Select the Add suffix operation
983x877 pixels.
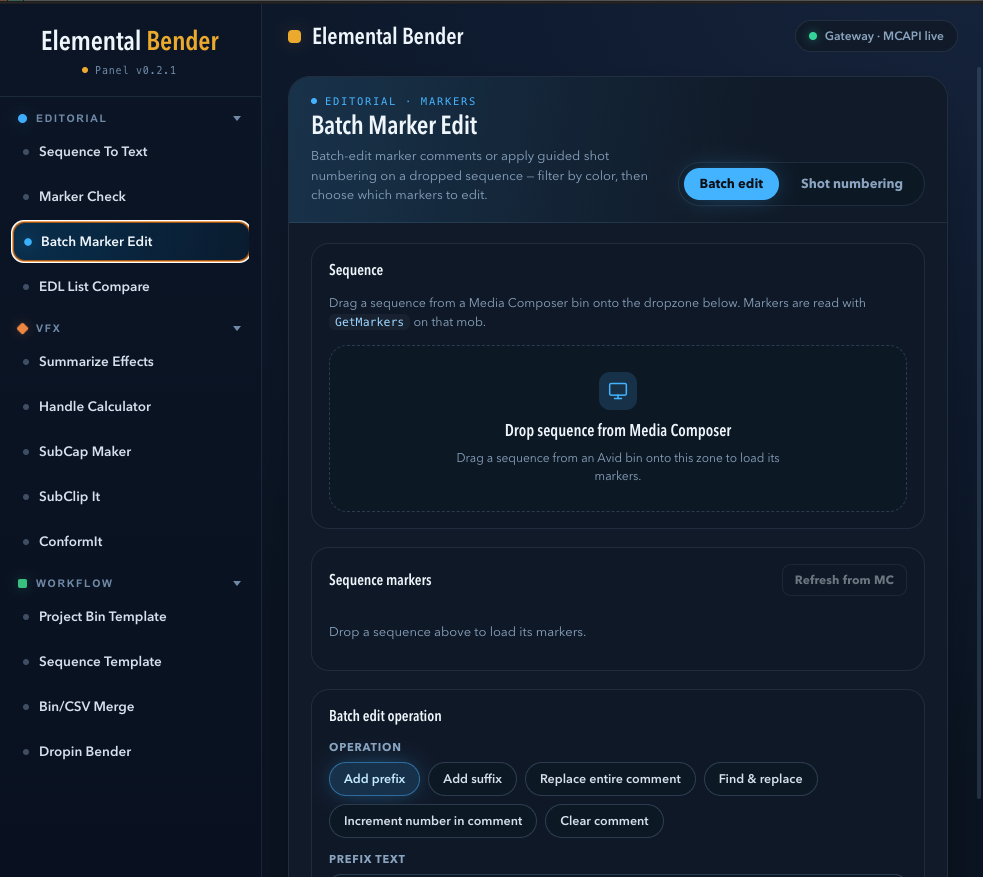472,779
